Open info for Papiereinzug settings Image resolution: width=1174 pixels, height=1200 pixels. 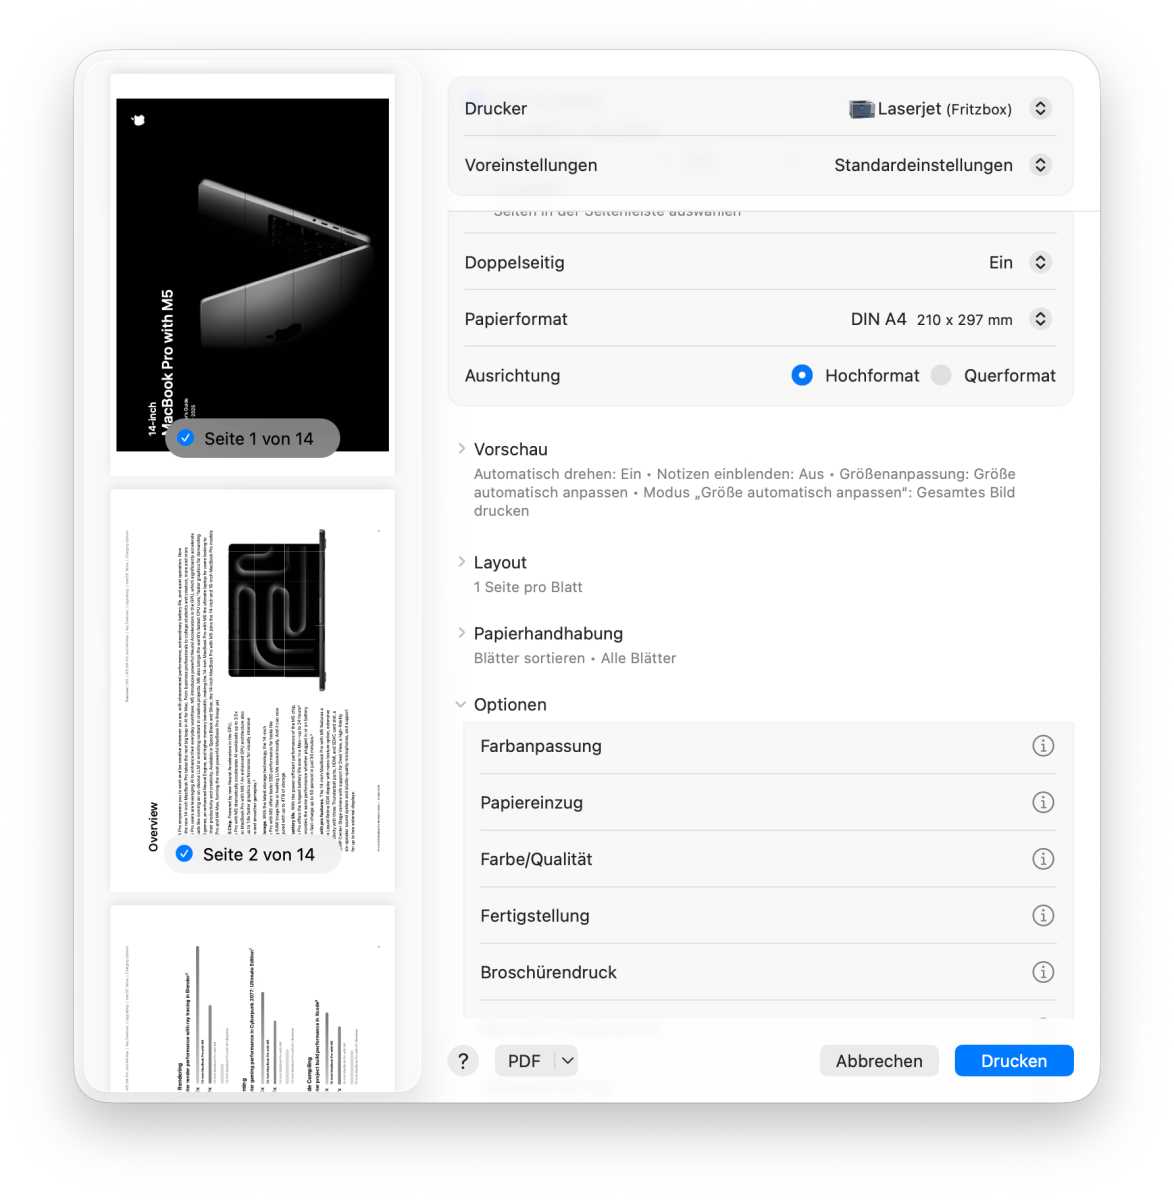click(x=1043, y=802)
